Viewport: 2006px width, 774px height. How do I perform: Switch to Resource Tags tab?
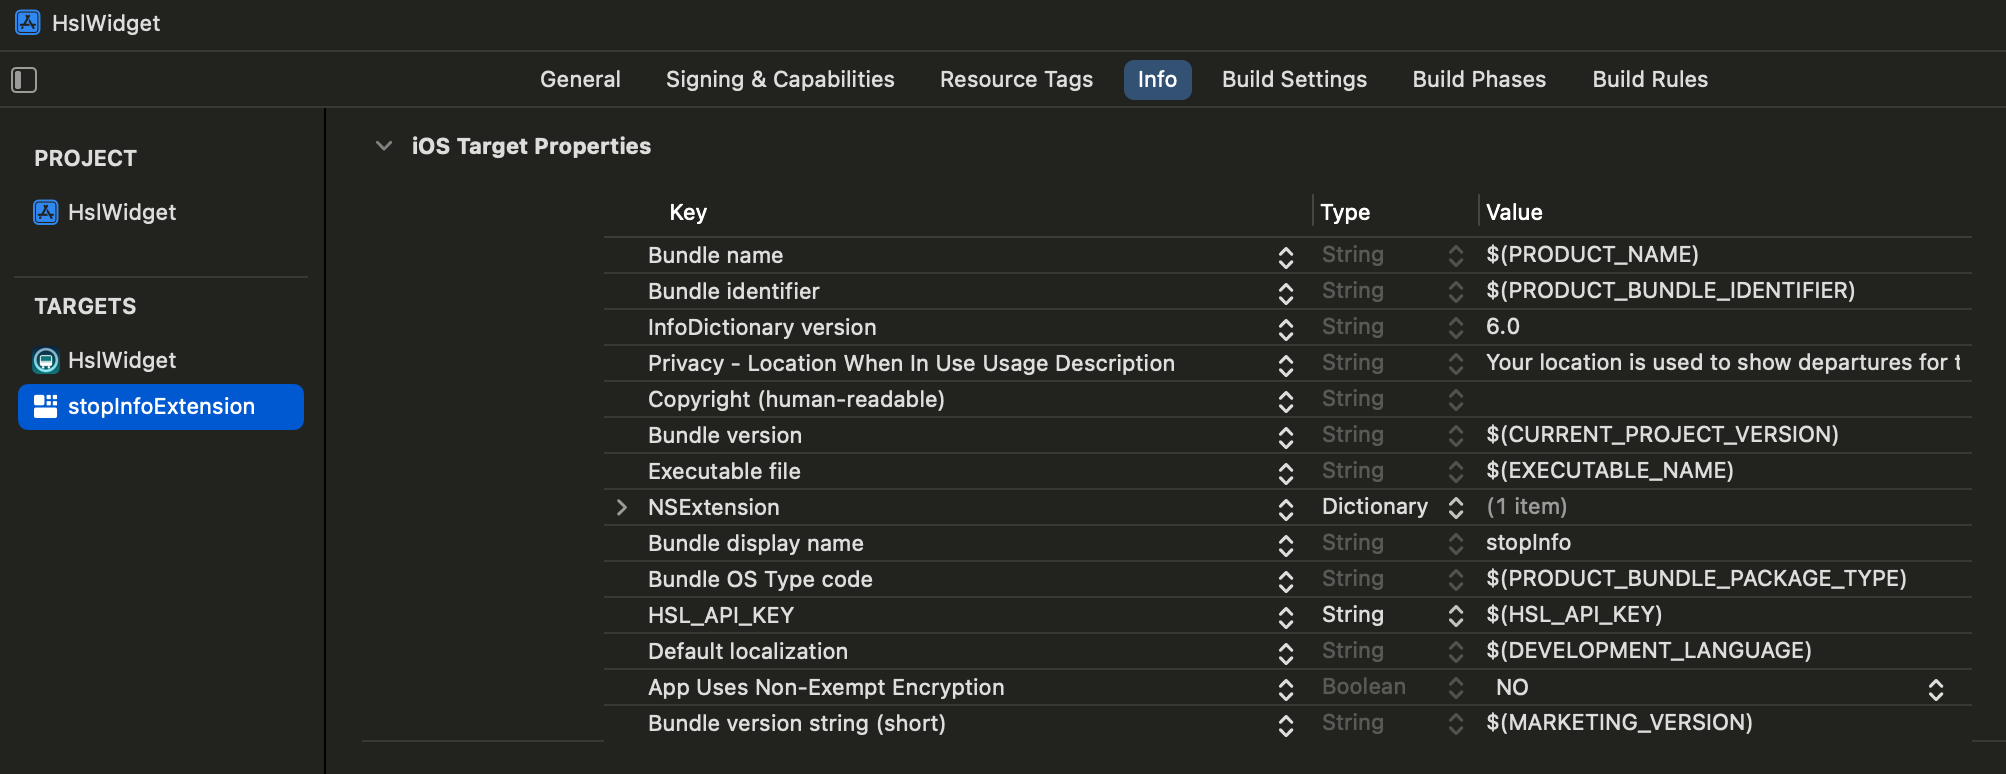[1016, 80]
